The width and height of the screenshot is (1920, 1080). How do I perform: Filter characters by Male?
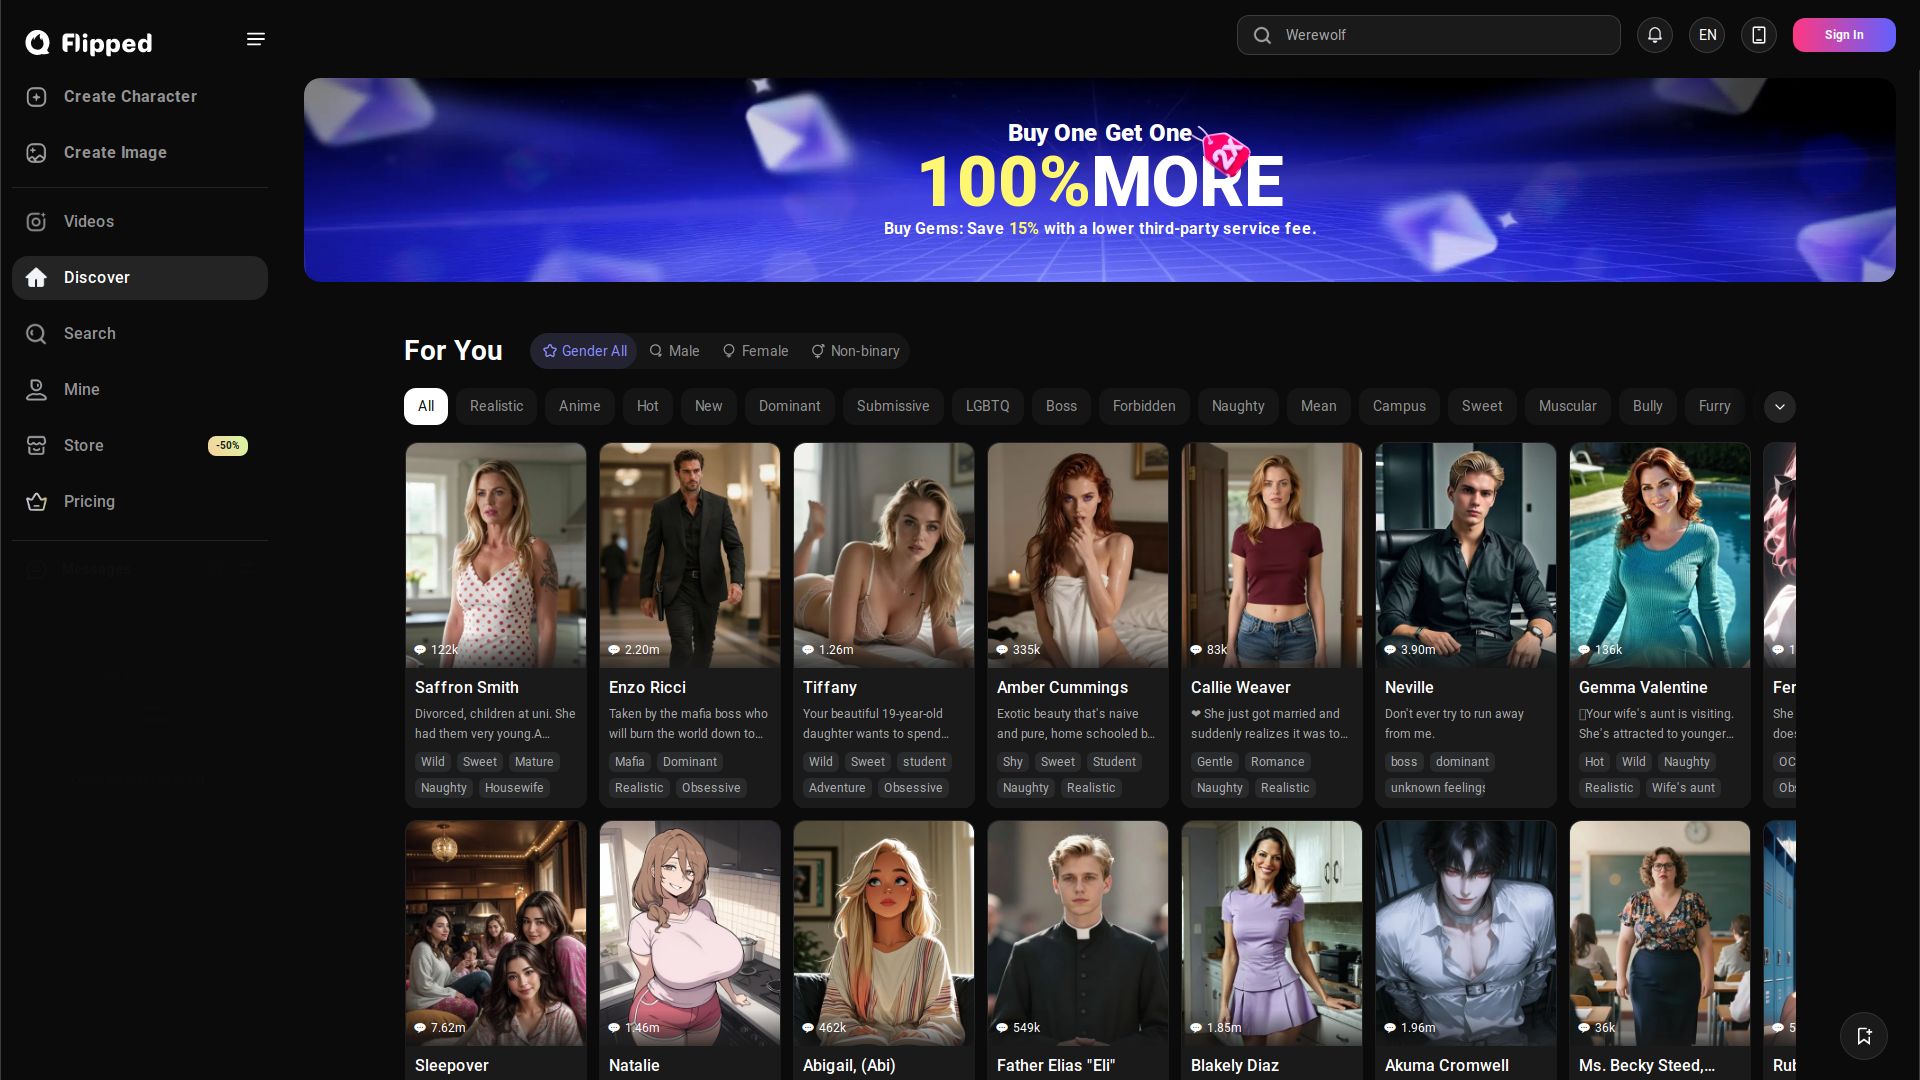(x=674, y=351)
